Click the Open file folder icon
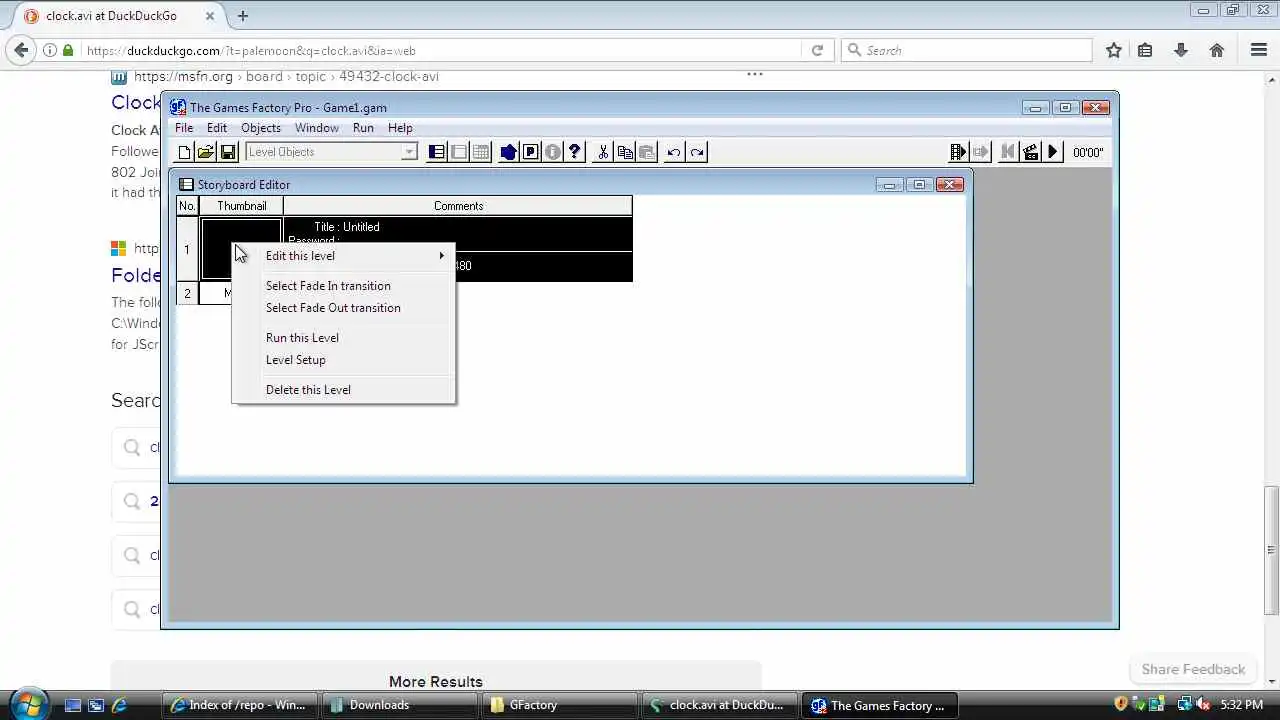The image size is (1280, 720). point(206,152)
